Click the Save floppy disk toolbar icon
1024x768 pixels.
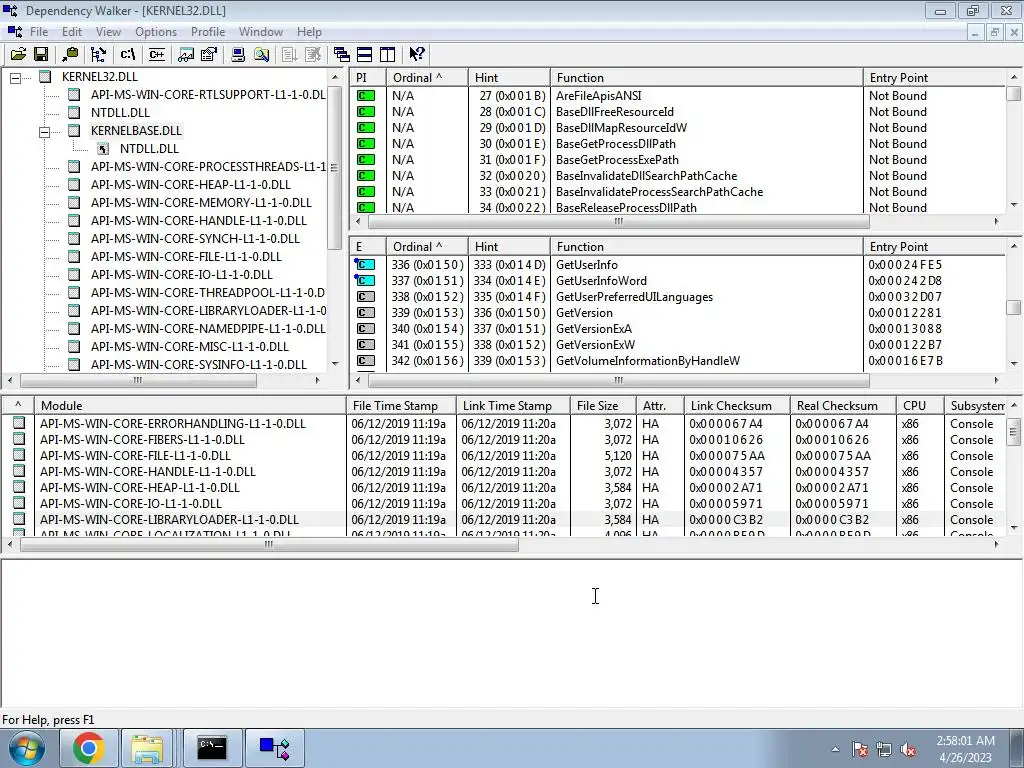40,54
